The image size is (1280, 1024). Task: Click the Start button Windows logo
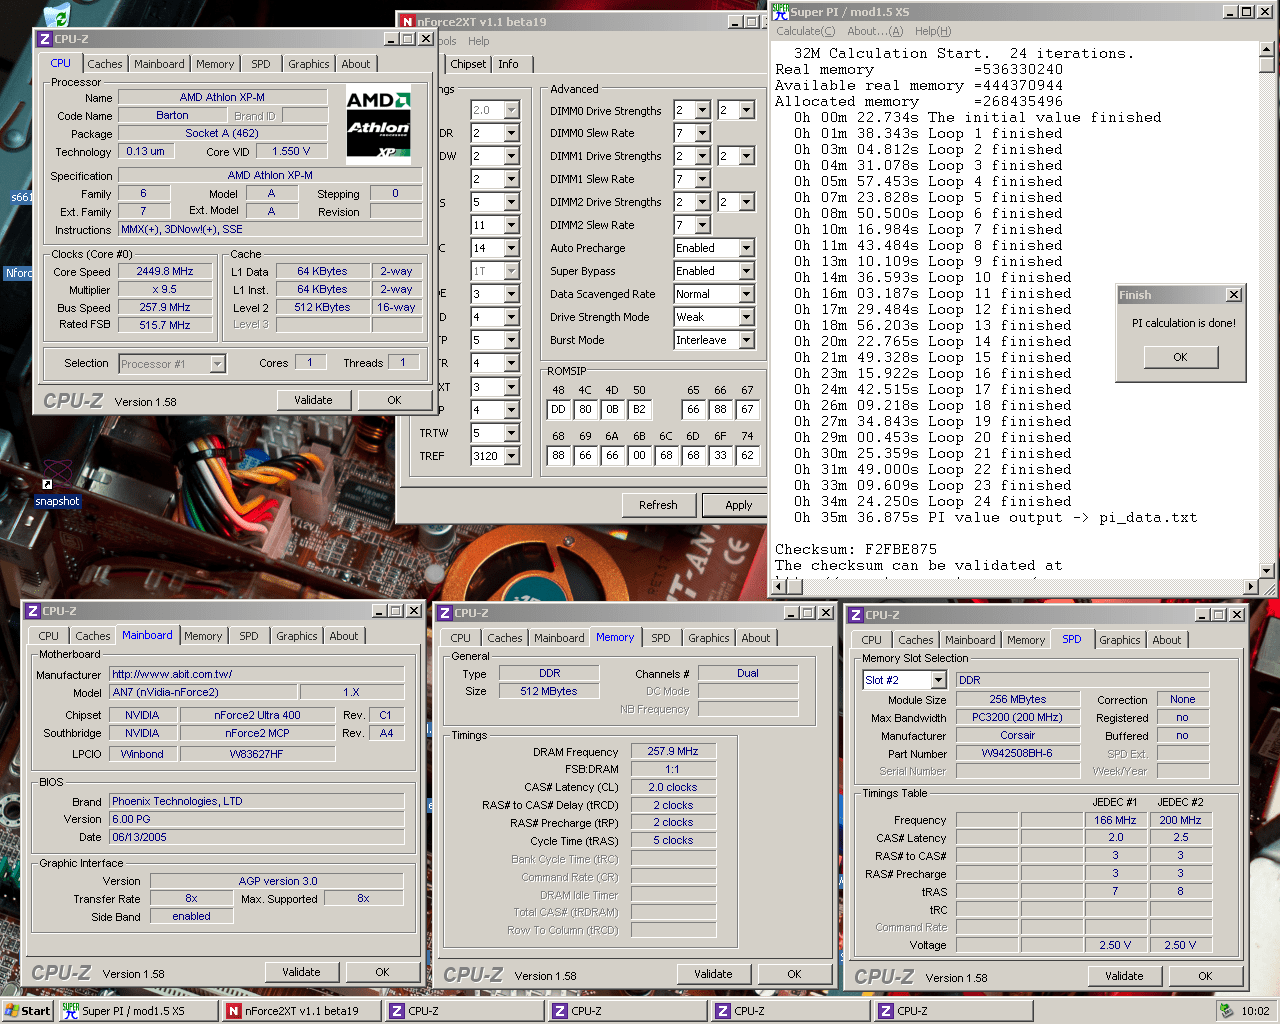coord(12,1011)
